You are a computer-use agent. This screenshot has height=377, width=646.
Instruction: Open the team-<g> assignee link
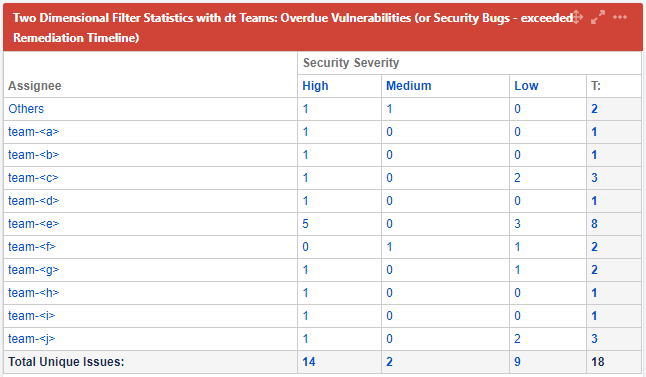[x=34, y=270]
